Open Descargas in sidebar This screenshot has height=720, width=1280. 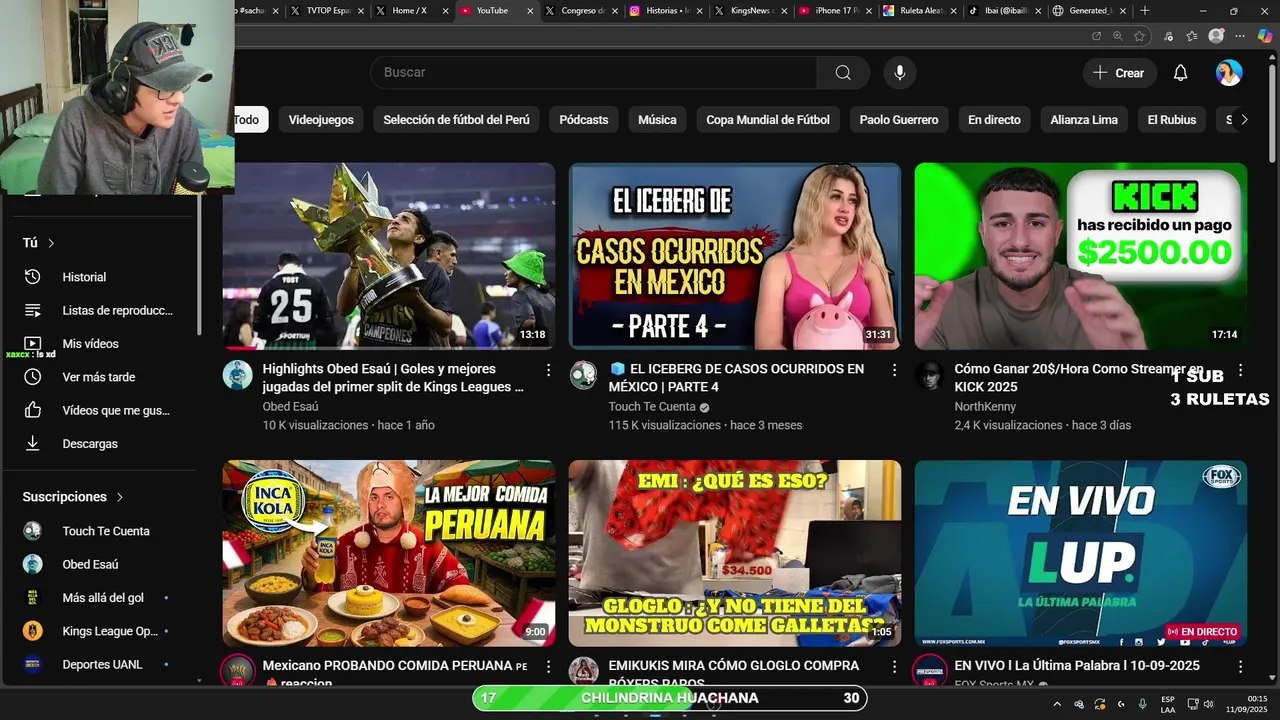point(100,443)
